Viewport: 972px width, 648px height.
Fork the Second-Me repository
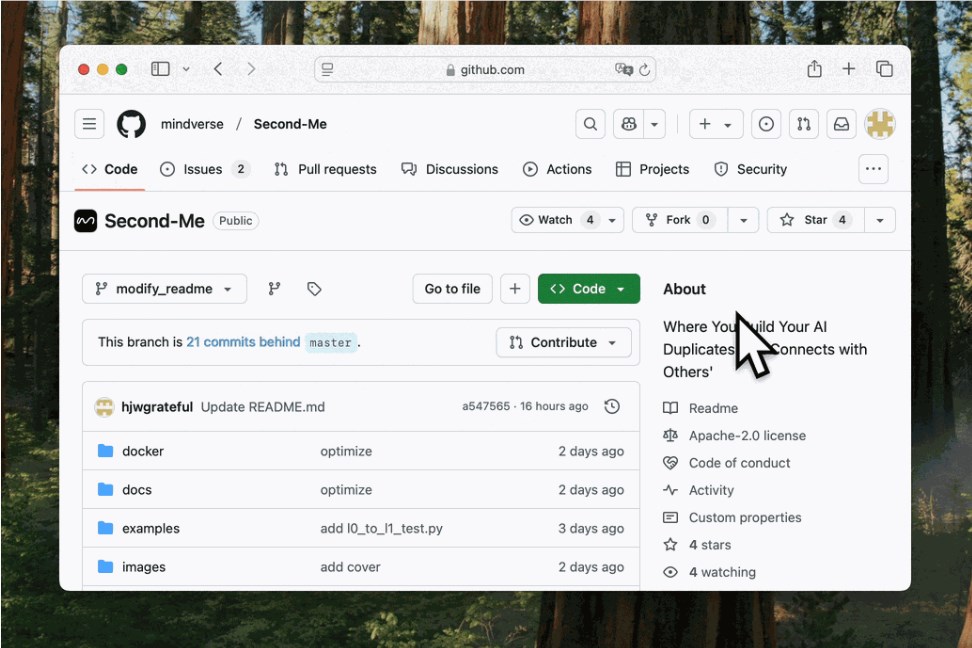pos(680,220)
